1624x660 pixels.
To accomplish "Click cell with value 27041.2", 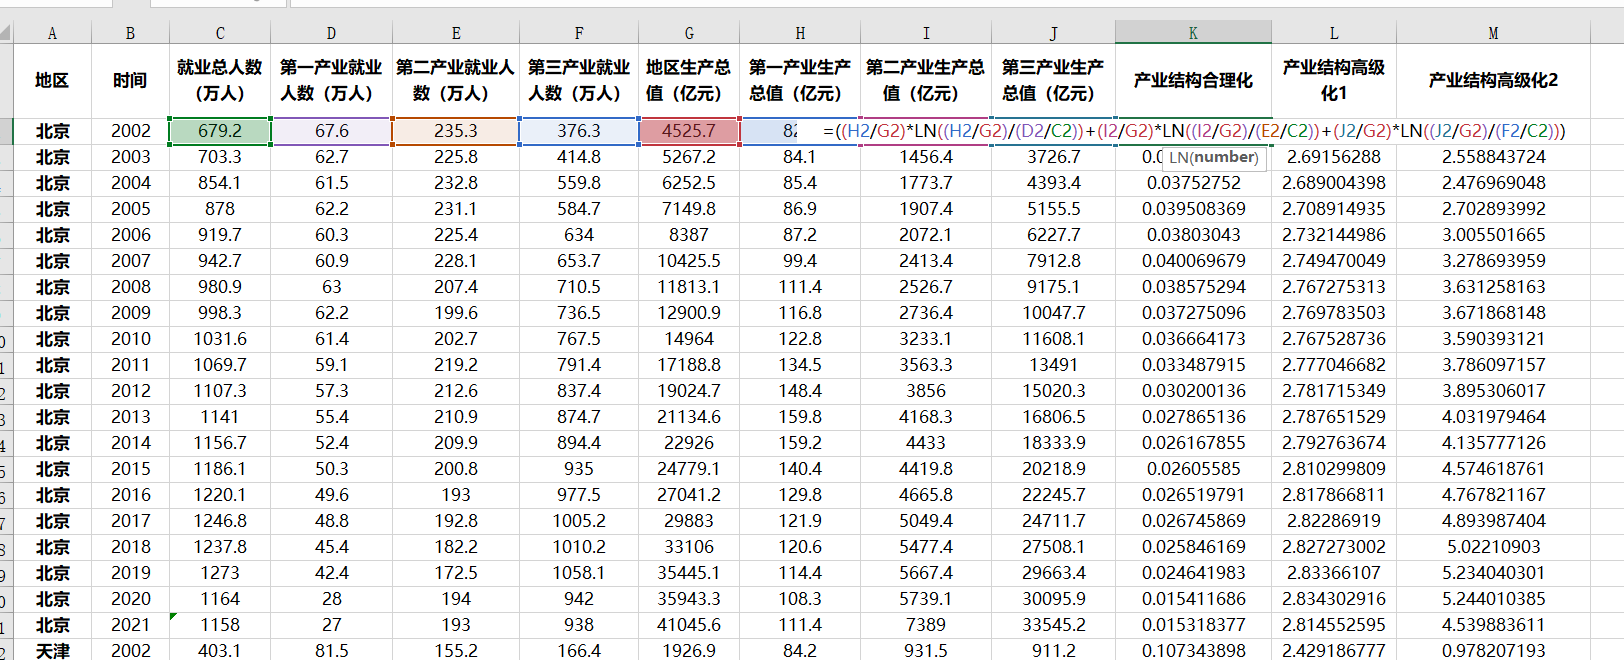I will click(x=689, y=495).
